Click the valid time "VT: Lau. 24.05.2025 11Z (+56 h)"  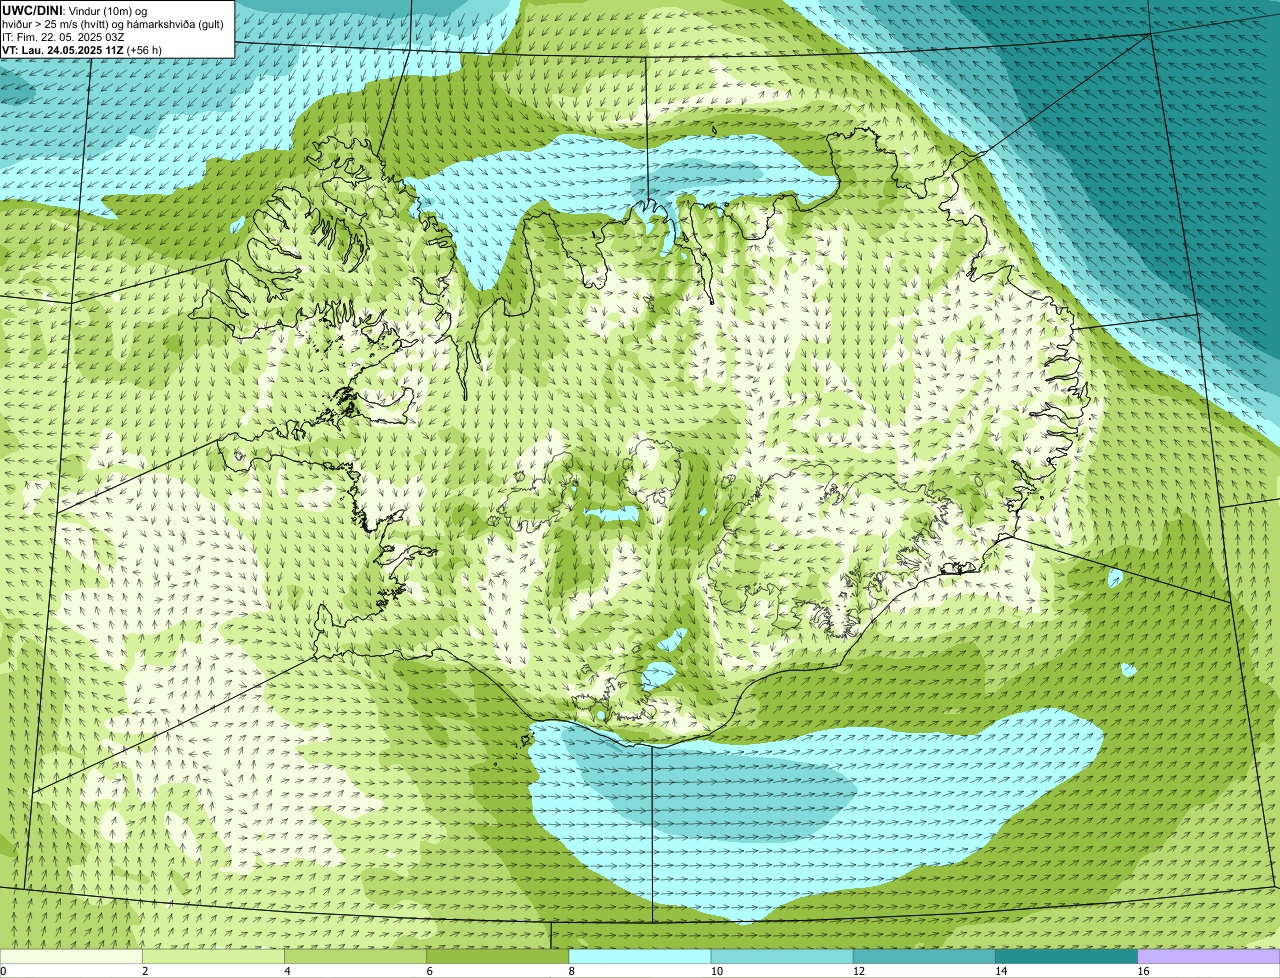click(82, 50)
